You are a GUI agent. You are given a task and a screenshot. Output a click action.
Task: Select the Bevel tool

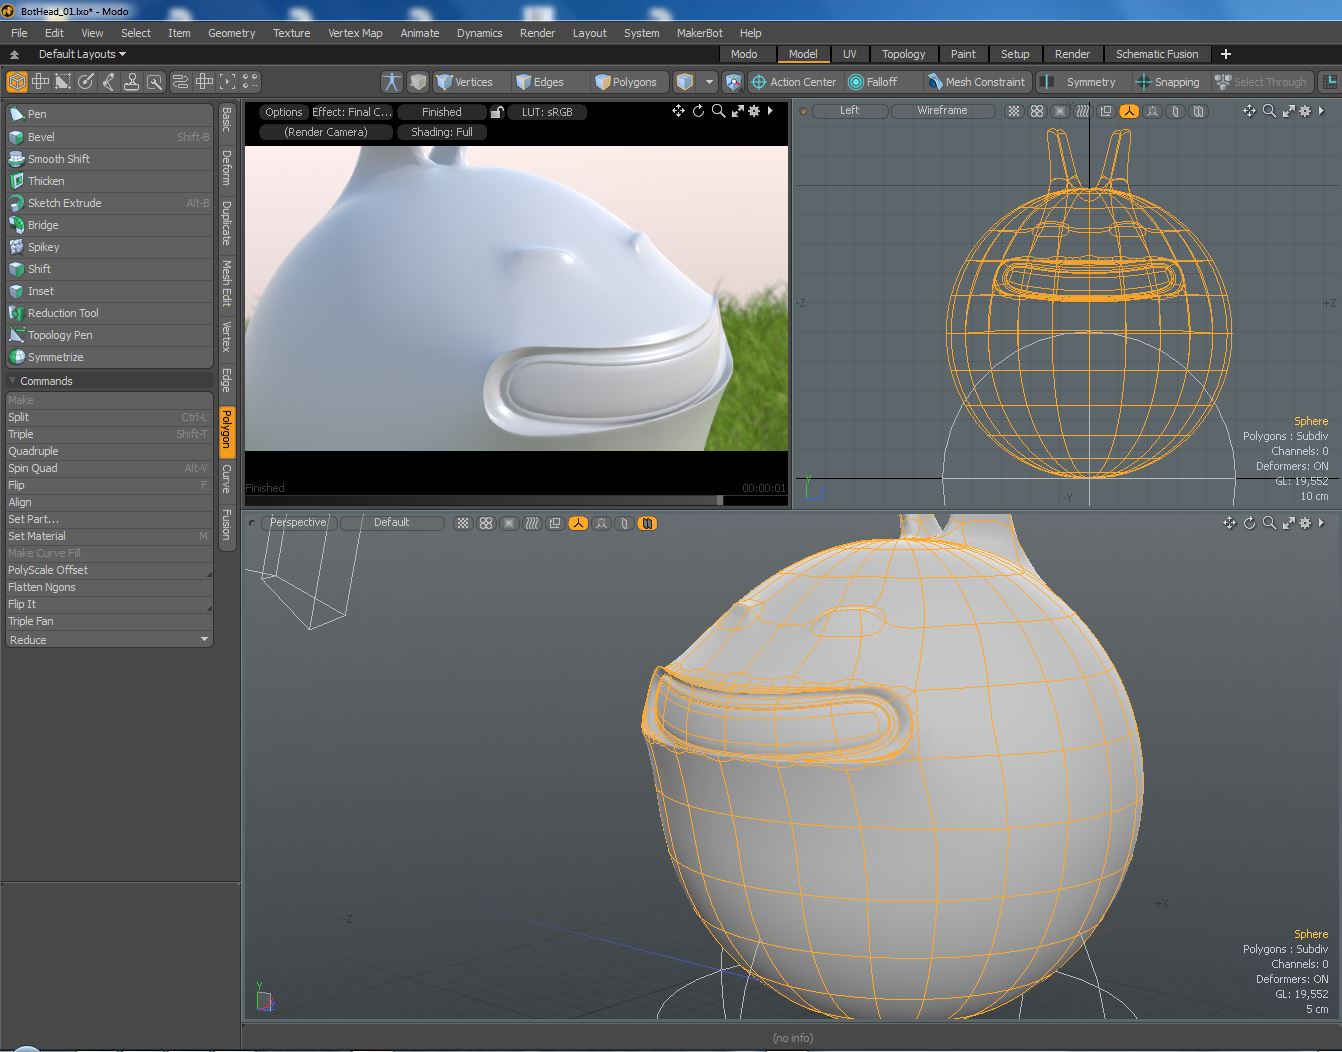pyautogui.click(x=41, y=137)
